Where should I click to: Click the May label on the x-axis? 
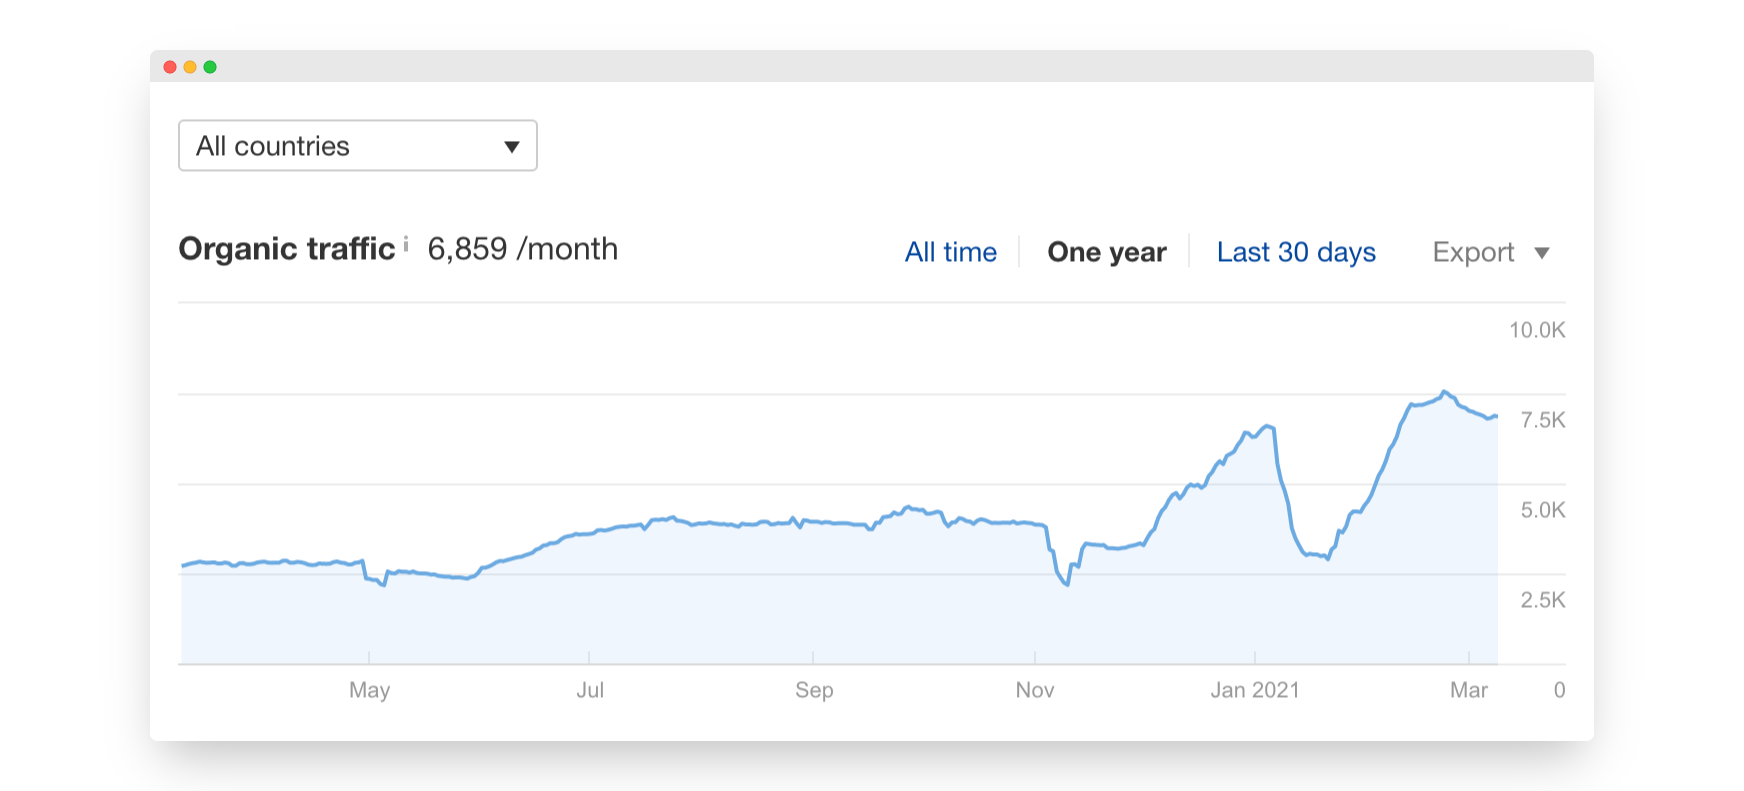coord(369,690)
